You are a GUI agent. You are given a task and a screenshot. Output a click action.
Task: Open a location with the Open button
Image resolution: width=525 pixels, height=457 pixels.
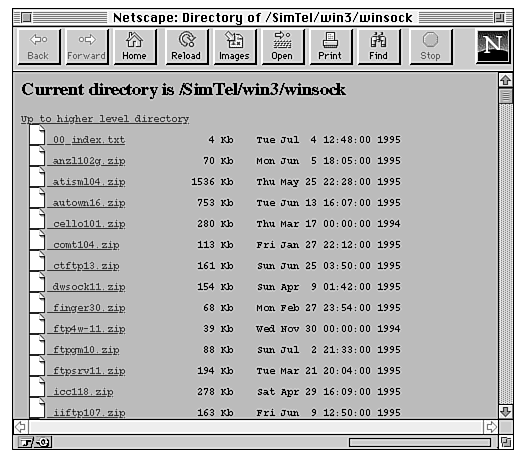coord(283,47)
